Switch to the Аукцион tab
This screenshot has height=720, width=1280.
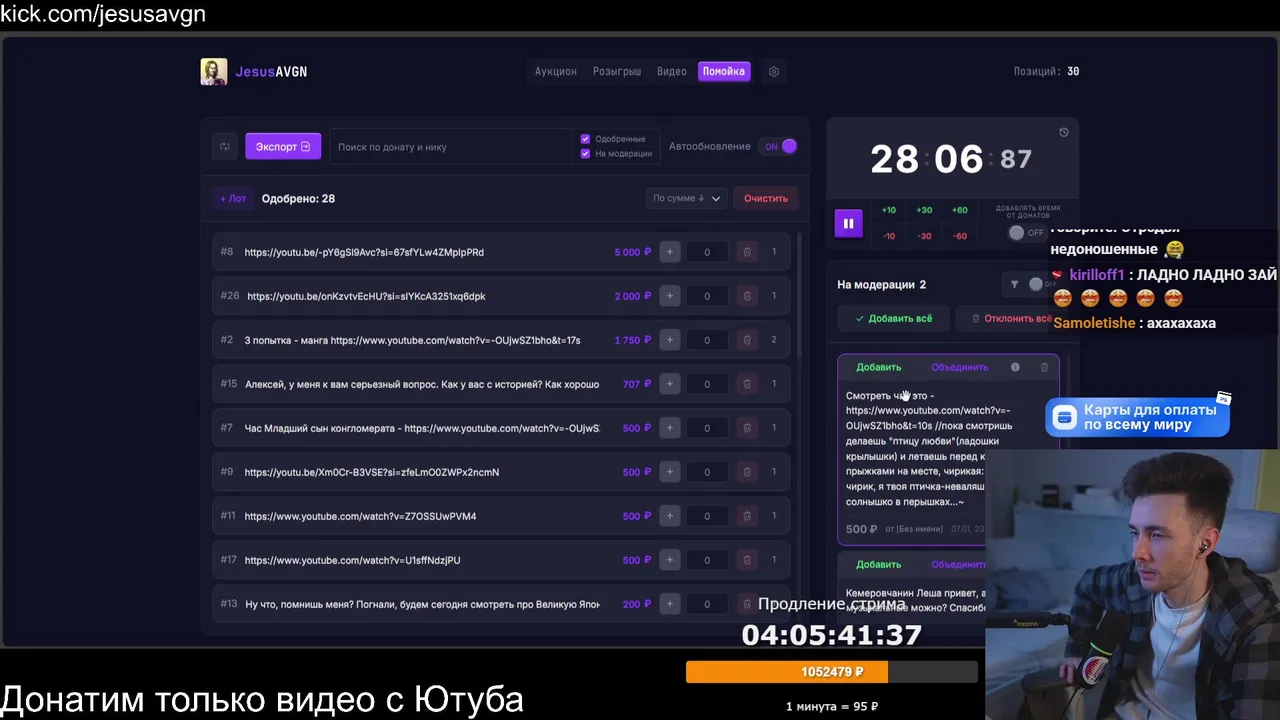pos(556,72)
